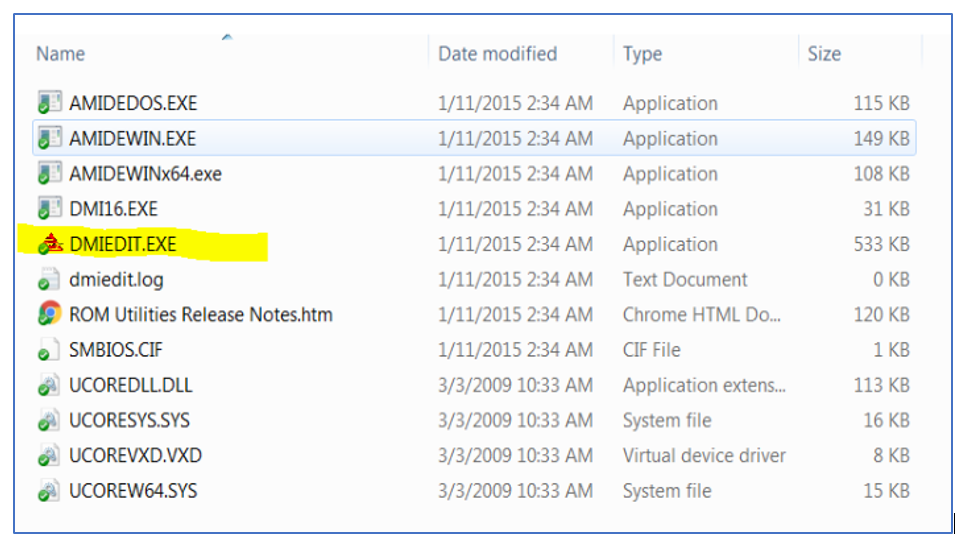The image size is (956, 534).
Task: Select the UCOREW64.SYS file name
Action: [x=133, y=491]
